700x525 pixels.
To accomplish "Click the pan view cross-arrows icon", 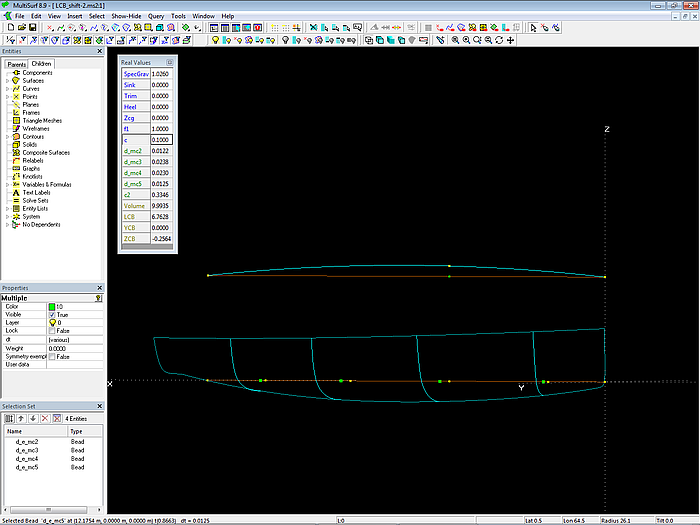I will tap(511, 40).
